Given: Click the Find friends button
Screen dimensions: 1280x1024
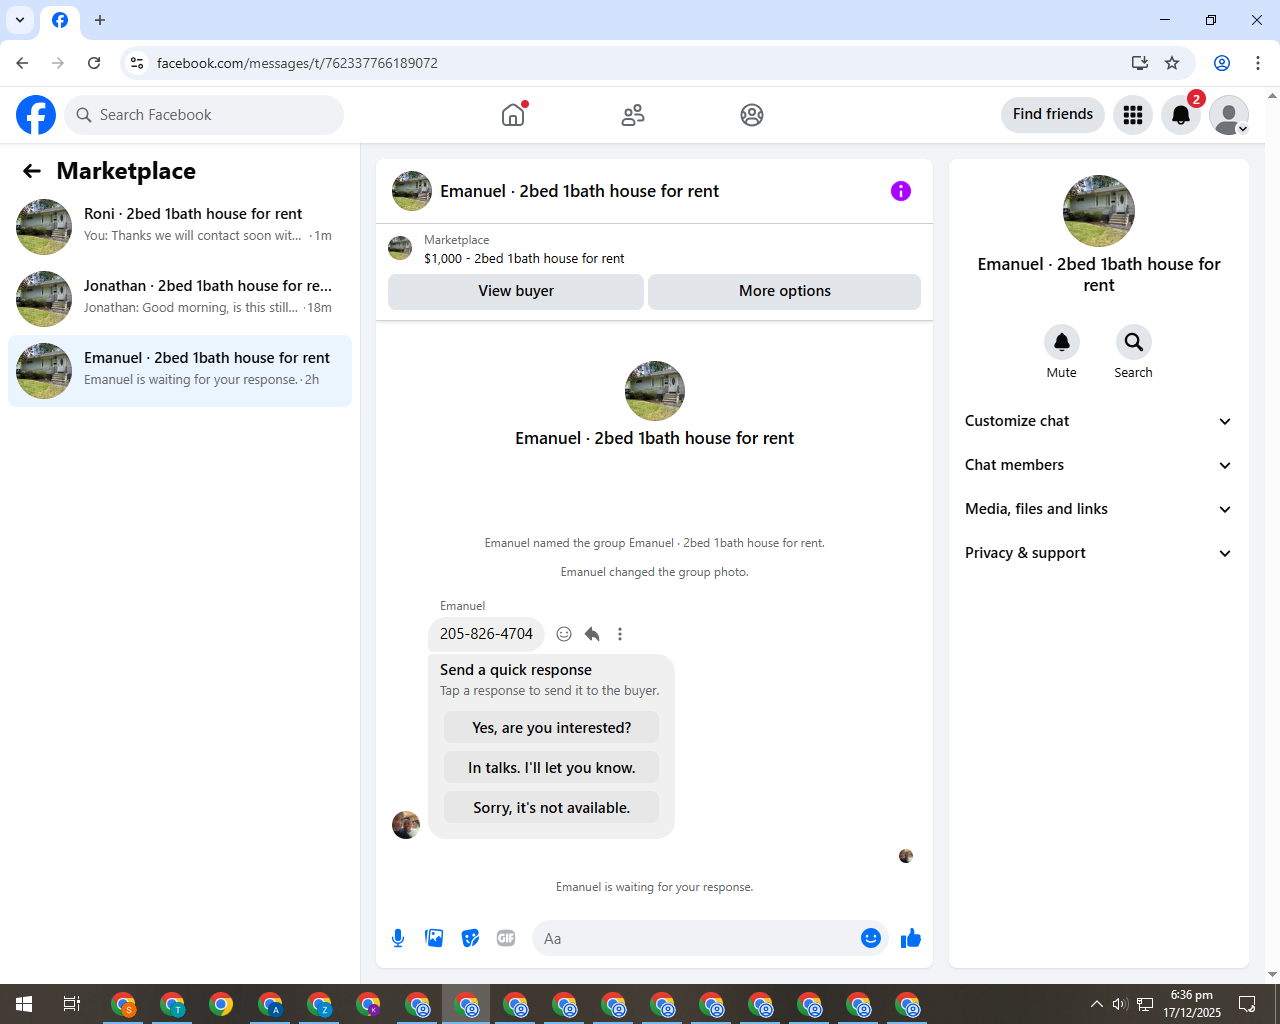Looking at the screenshot, I should [x=1053, y=114].
